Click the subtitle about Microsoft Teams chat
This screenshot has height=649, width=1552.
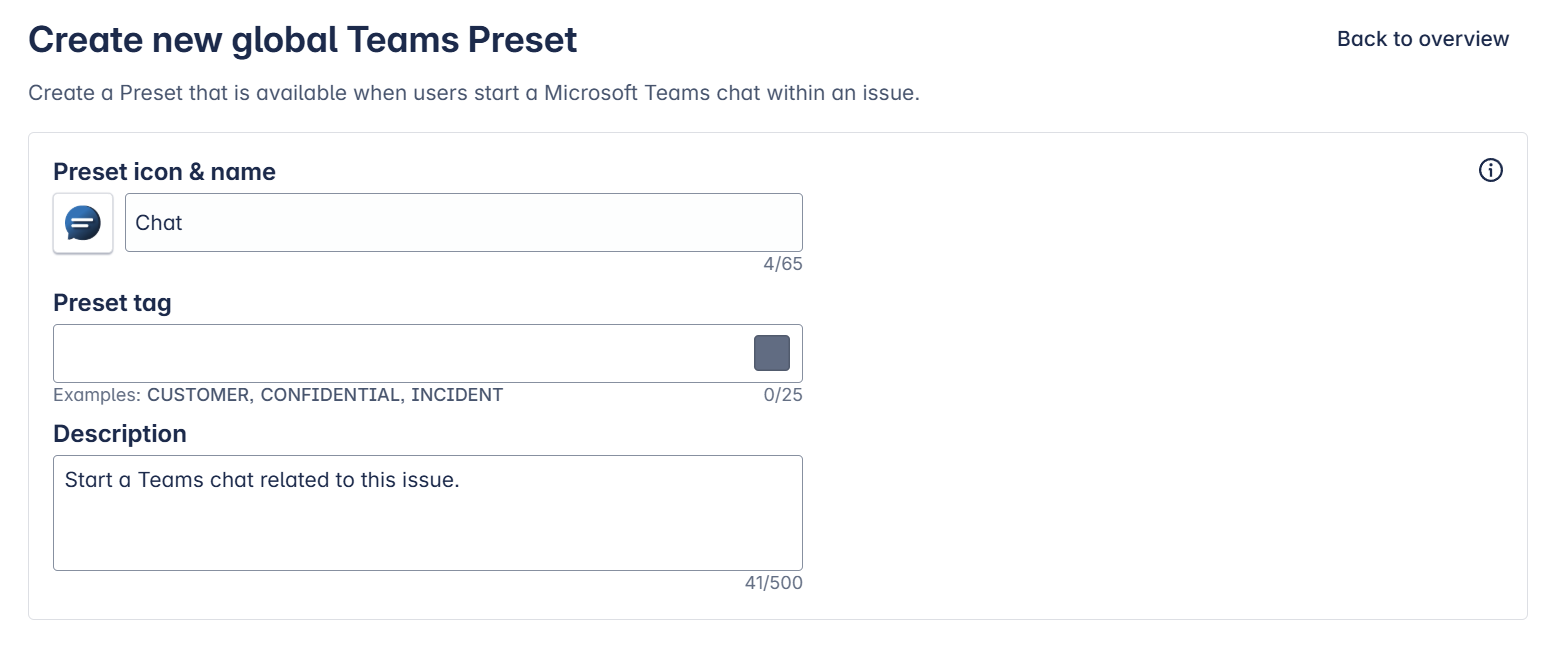[473, 94]
